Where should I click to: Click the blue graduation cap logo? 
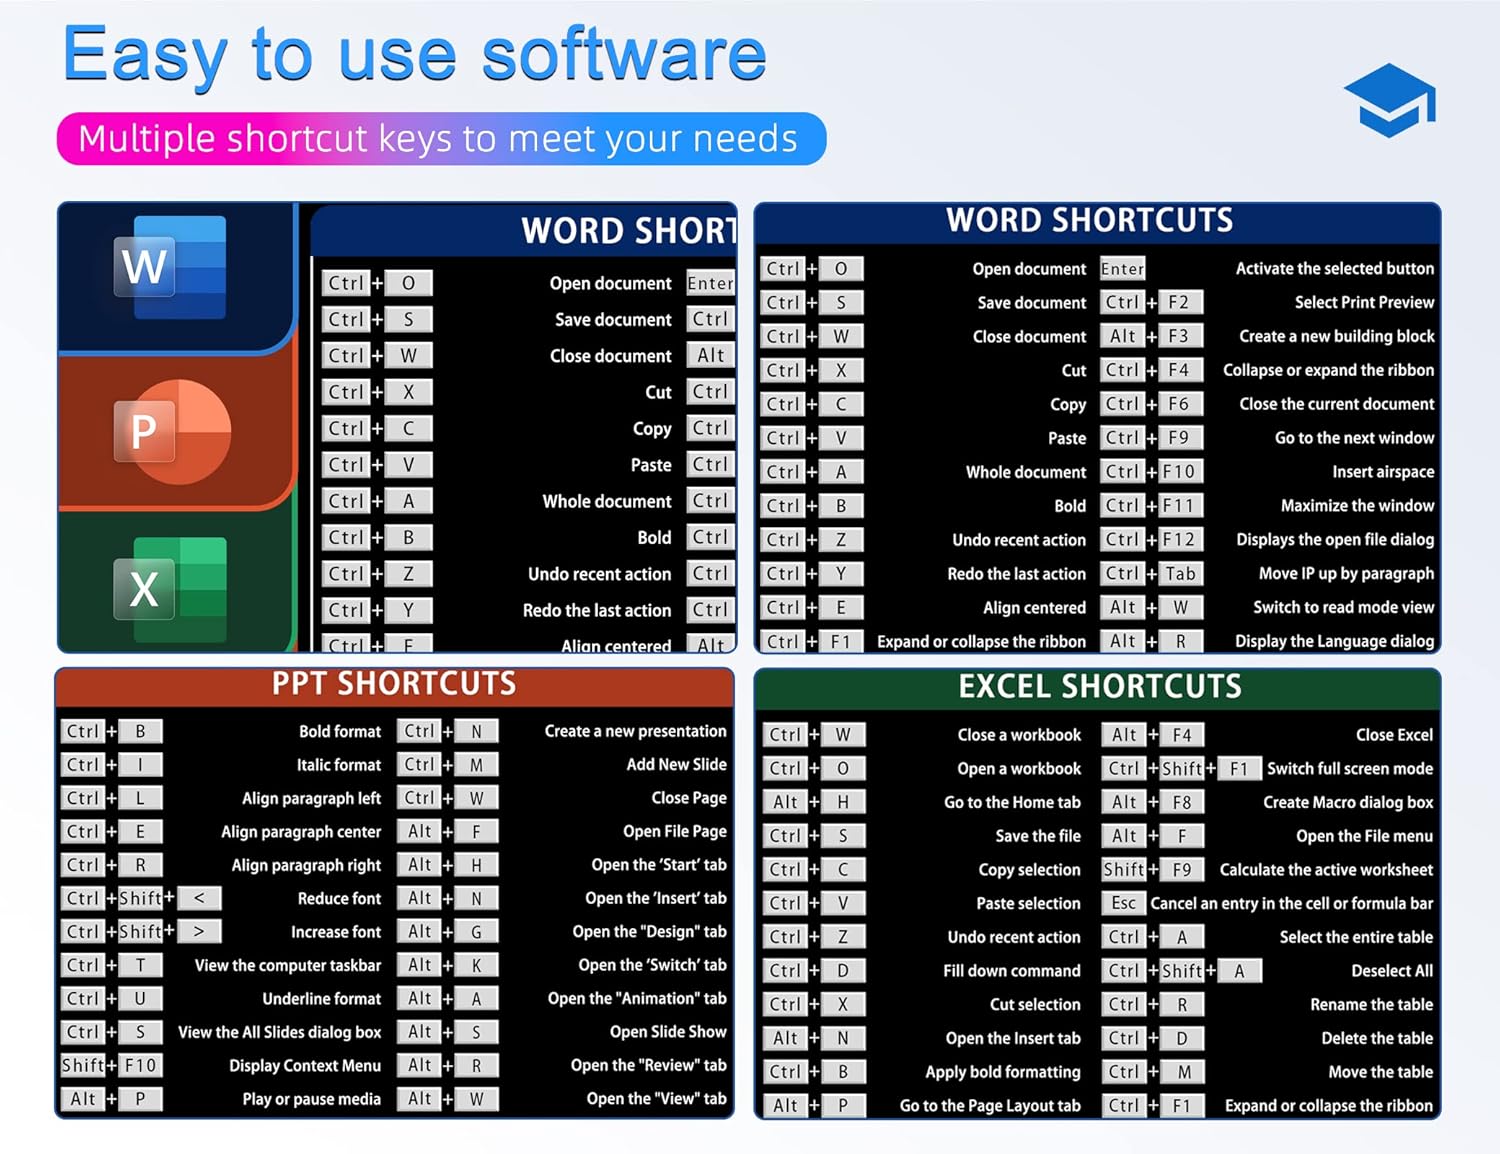click(x=1390, y=100)
